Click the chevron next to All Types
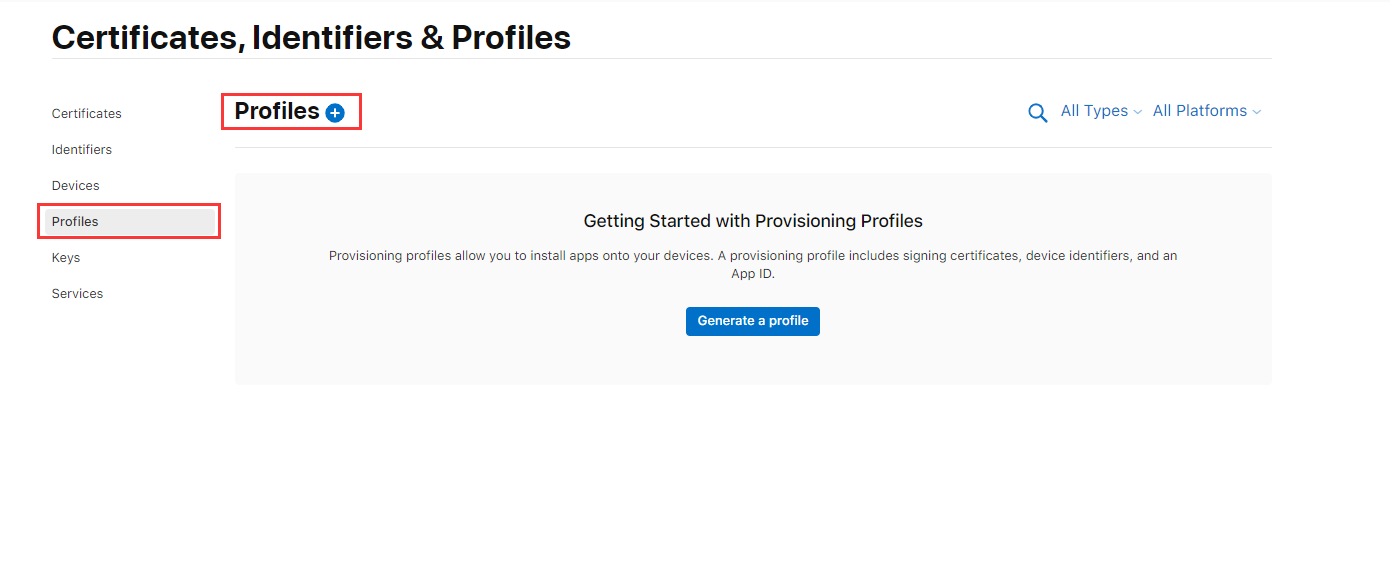Screen dimensions: 1390x571 (x=1137, y=112)
